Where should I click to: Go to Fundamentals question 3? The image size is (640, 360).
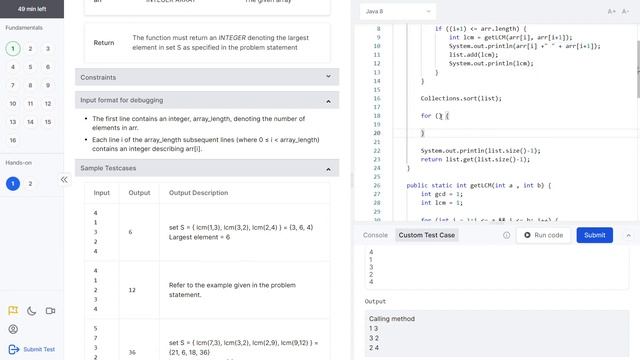(x=48, y=49)
